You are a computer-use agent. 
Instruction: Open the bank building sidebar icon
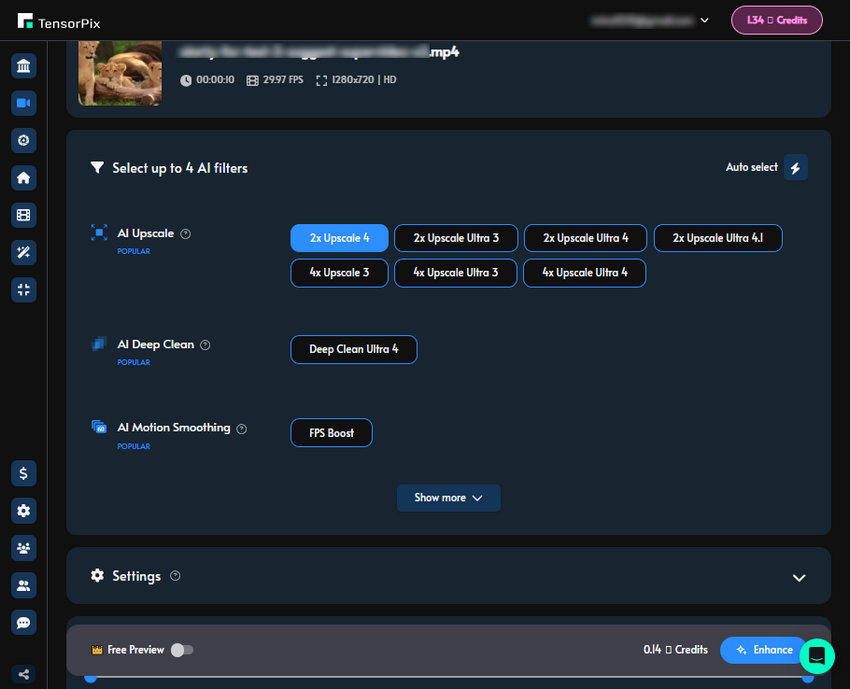pyautogui.click(x=23, y=66)
